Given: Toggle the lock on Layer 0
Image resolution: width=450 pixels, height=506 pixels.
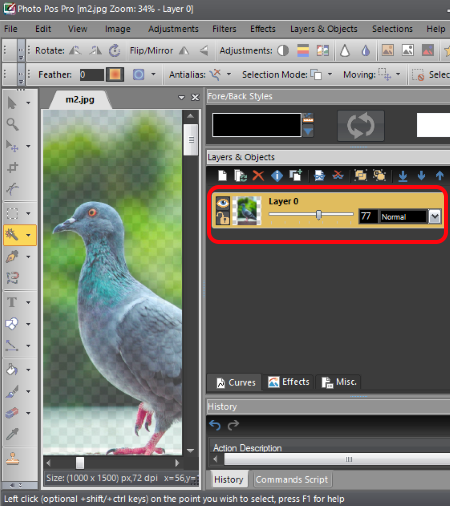Looking at the screenshot, I should [x=223, y=218].
